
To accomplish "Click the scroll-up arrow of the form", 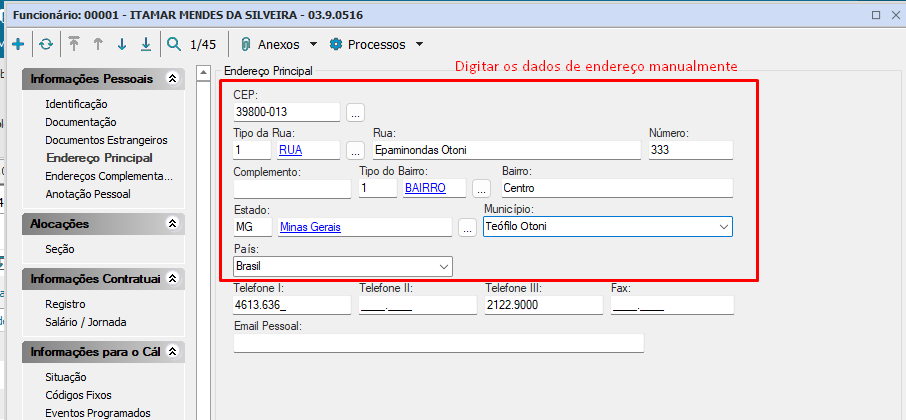I will (x=203, y=73).
